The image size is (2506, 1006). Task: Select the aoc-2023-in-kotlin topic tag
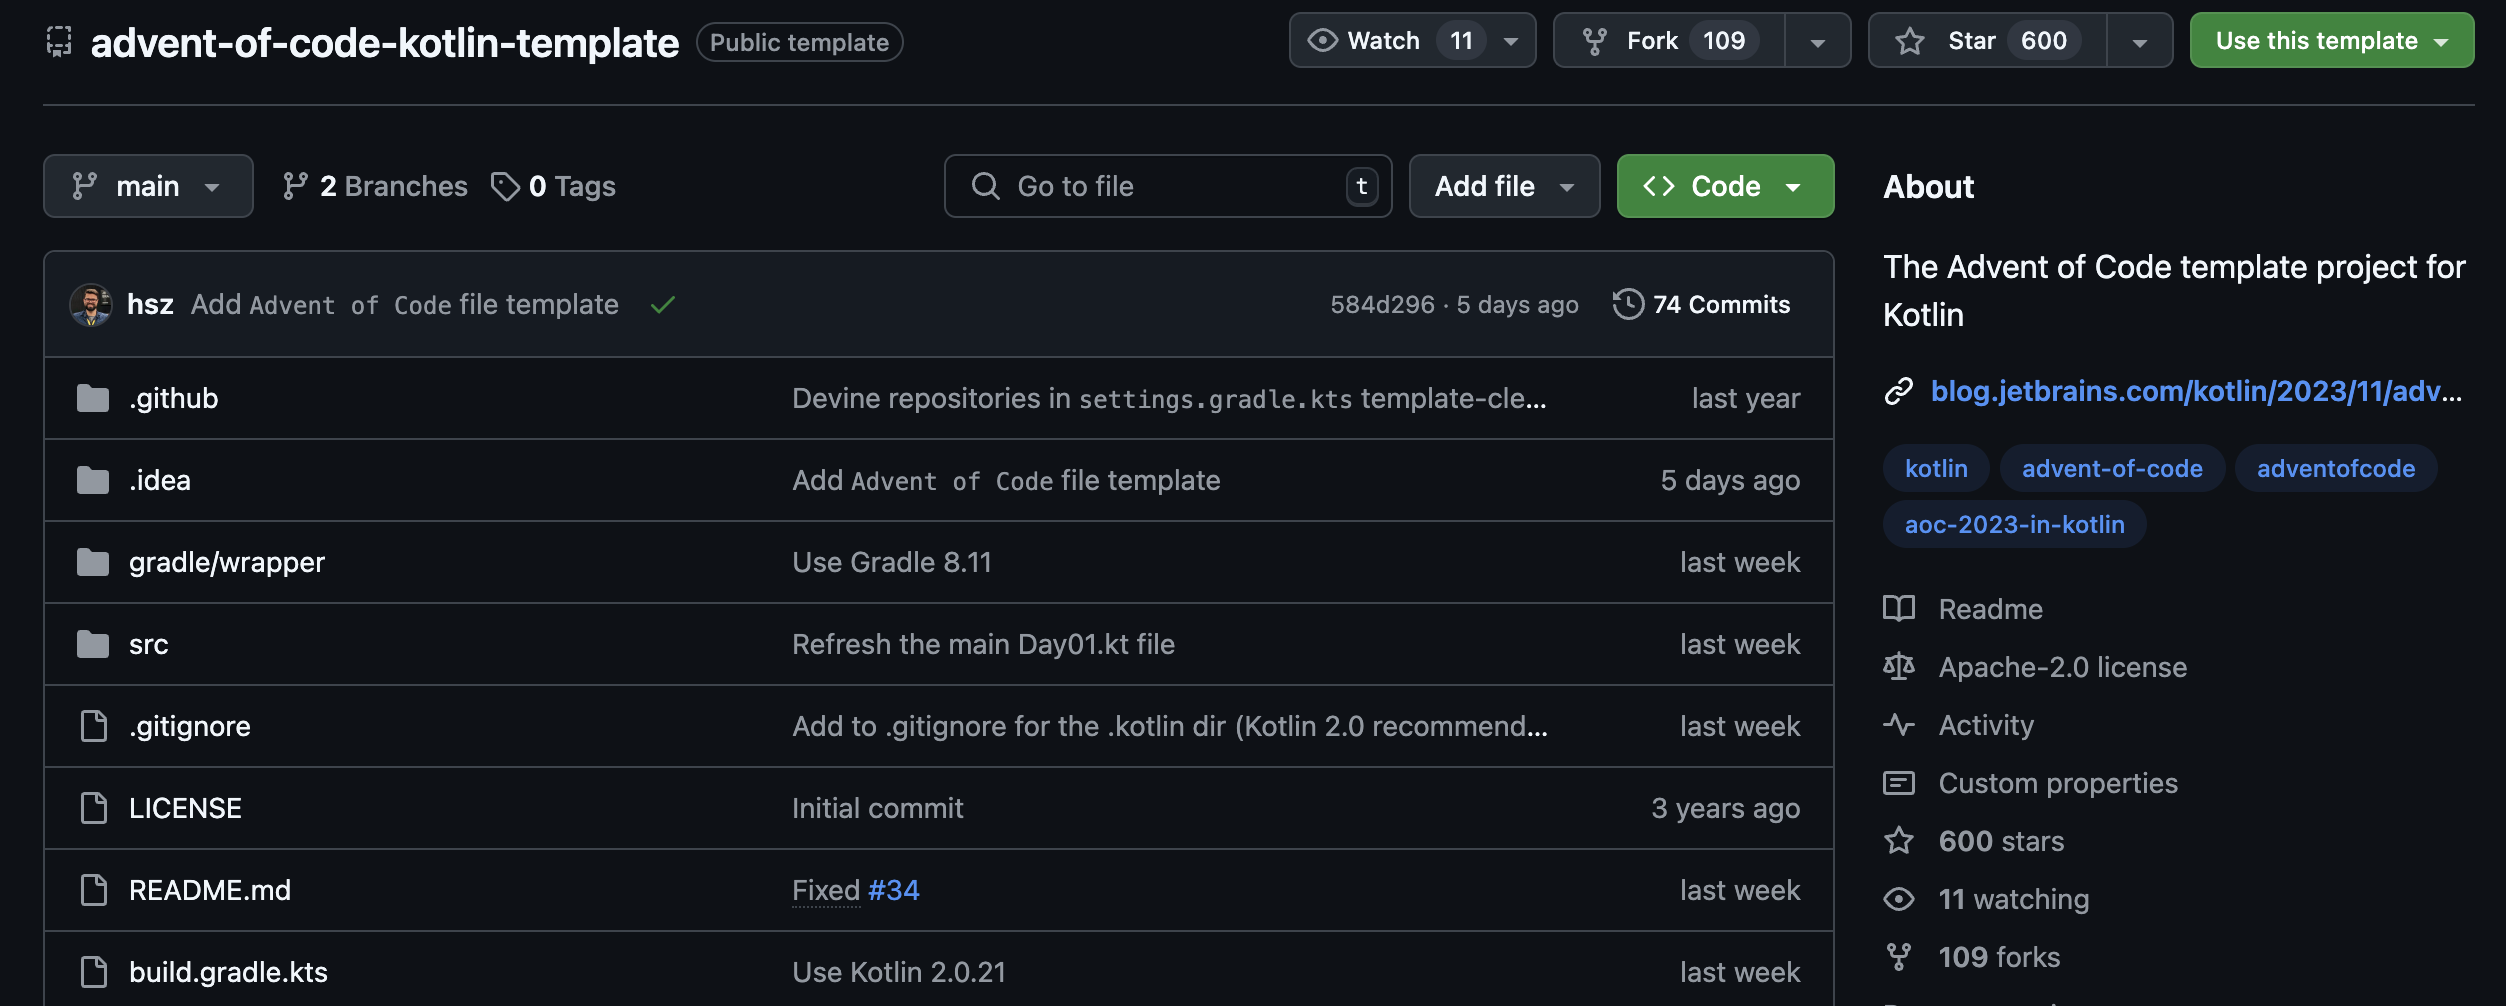2014,524
